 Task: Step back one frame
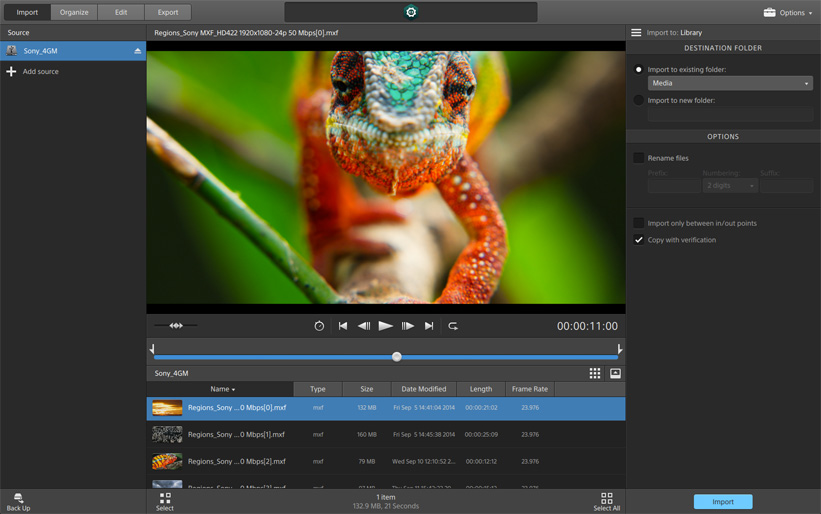coord(364,326)
